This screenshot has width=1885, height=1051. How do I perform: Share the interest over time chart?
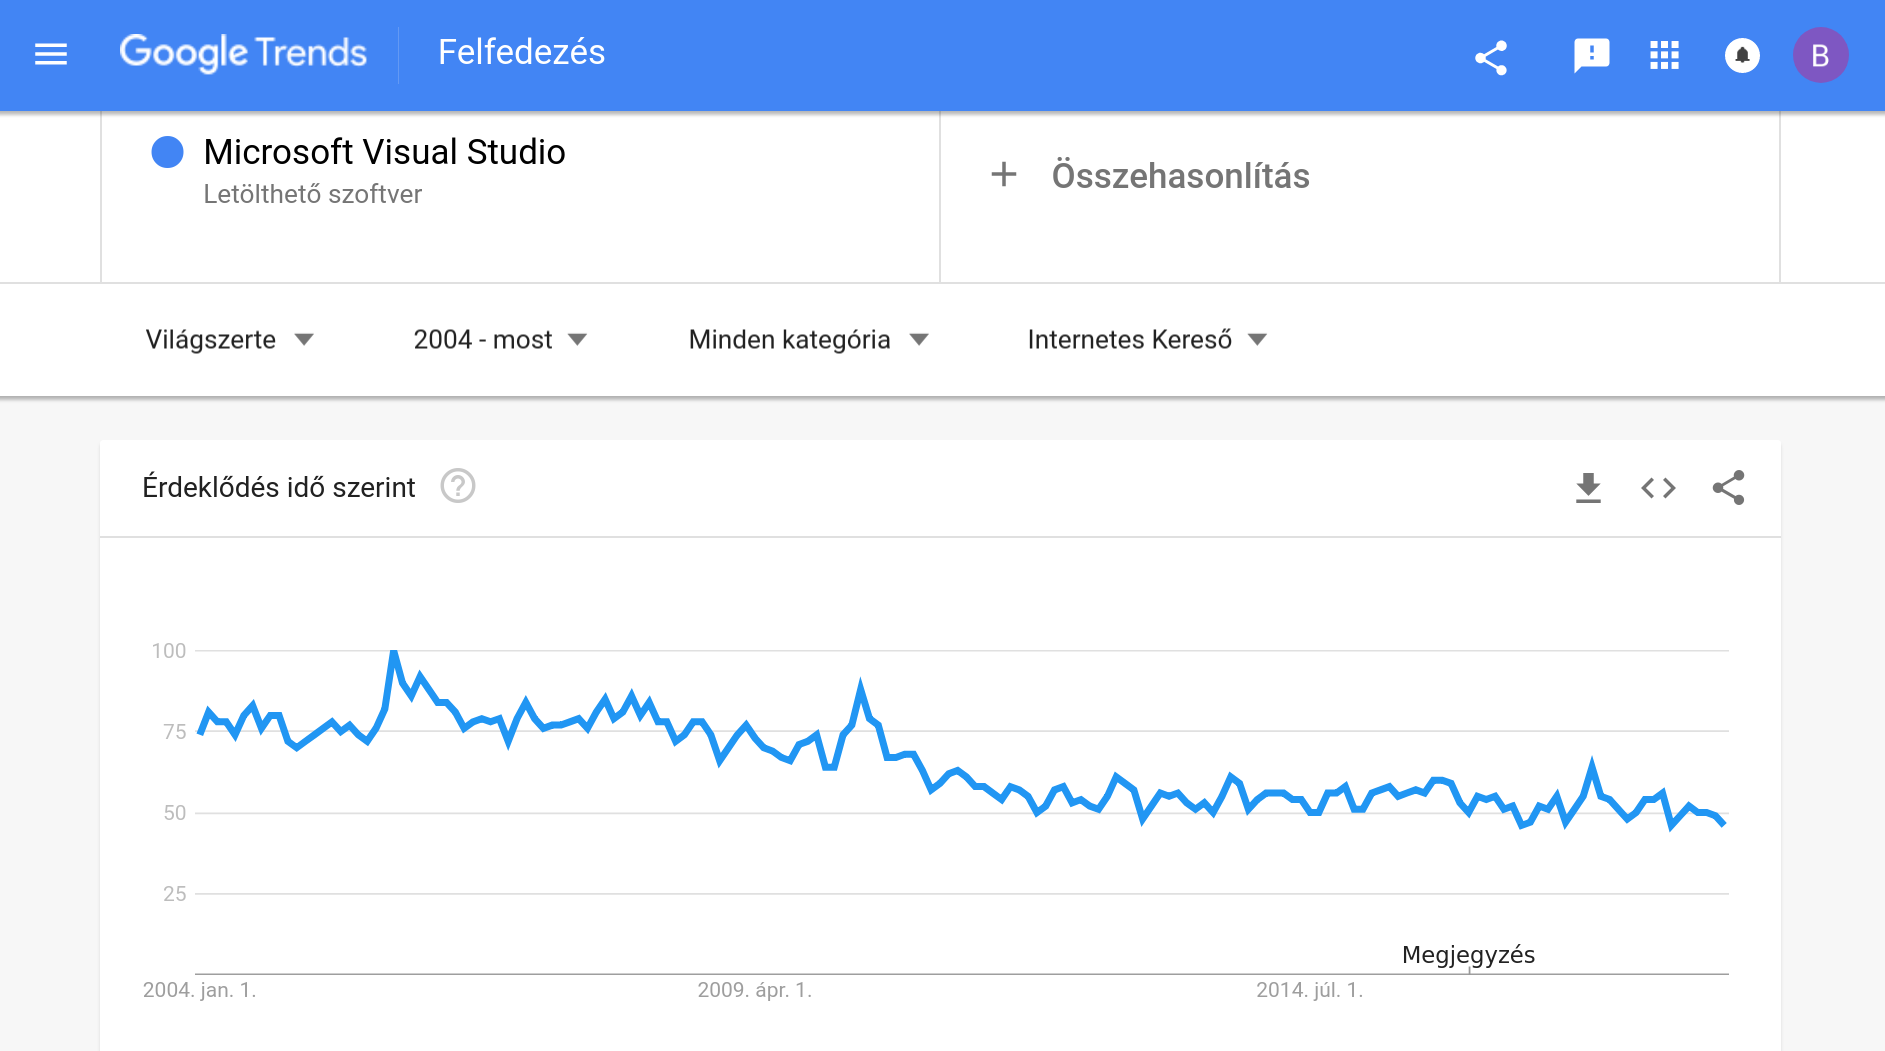click(x=1728, y=488)
